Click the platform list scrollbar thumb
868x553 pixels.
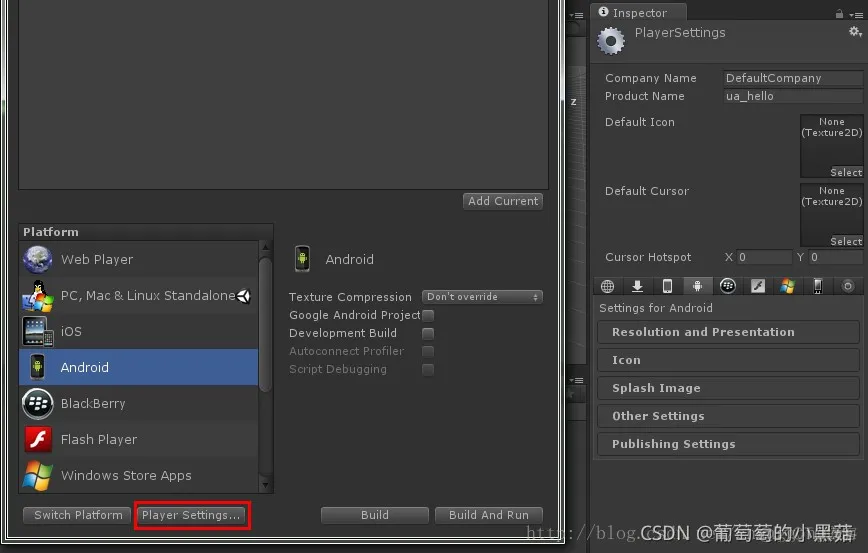(x=265, y=324)
